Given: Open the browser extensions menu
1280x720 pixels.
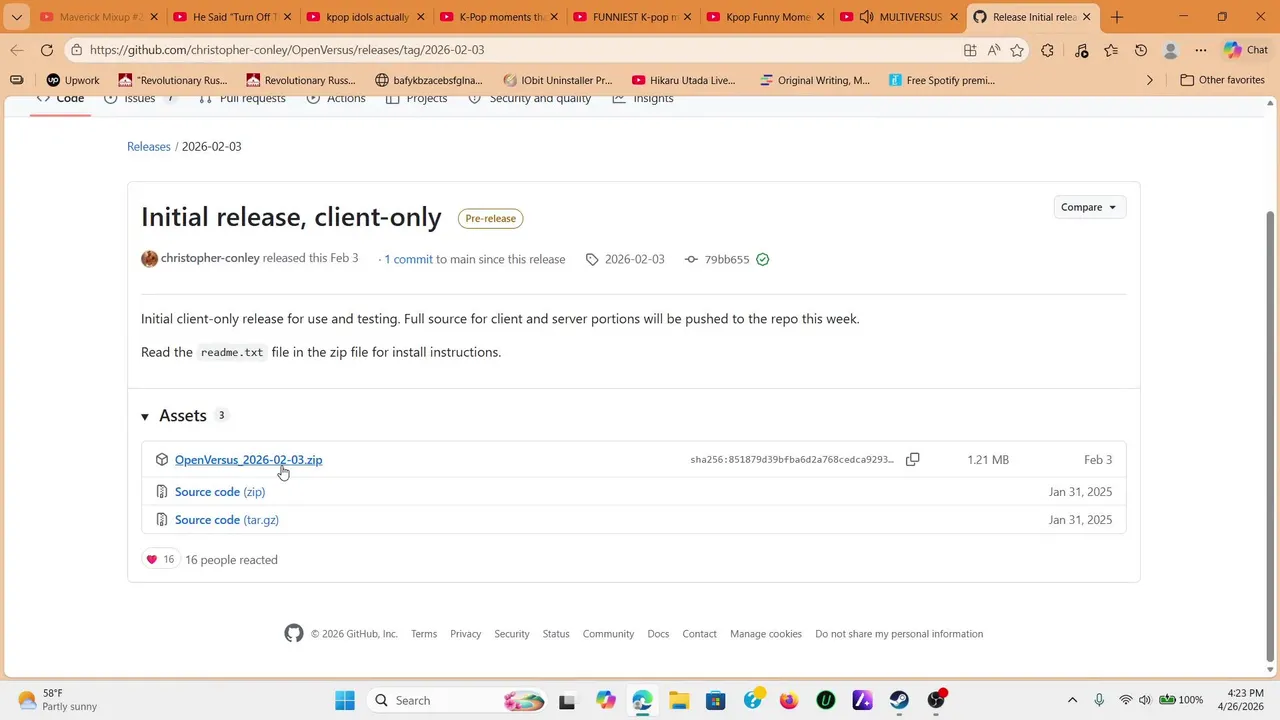Looking at the screenshot, I should click(1047, 50).
